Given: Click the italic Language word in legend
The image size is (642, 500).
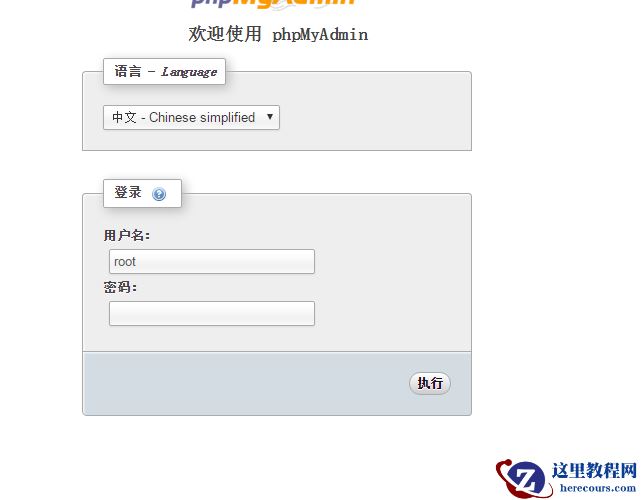Looking at the screenshot, I should (x=189, y=72).
